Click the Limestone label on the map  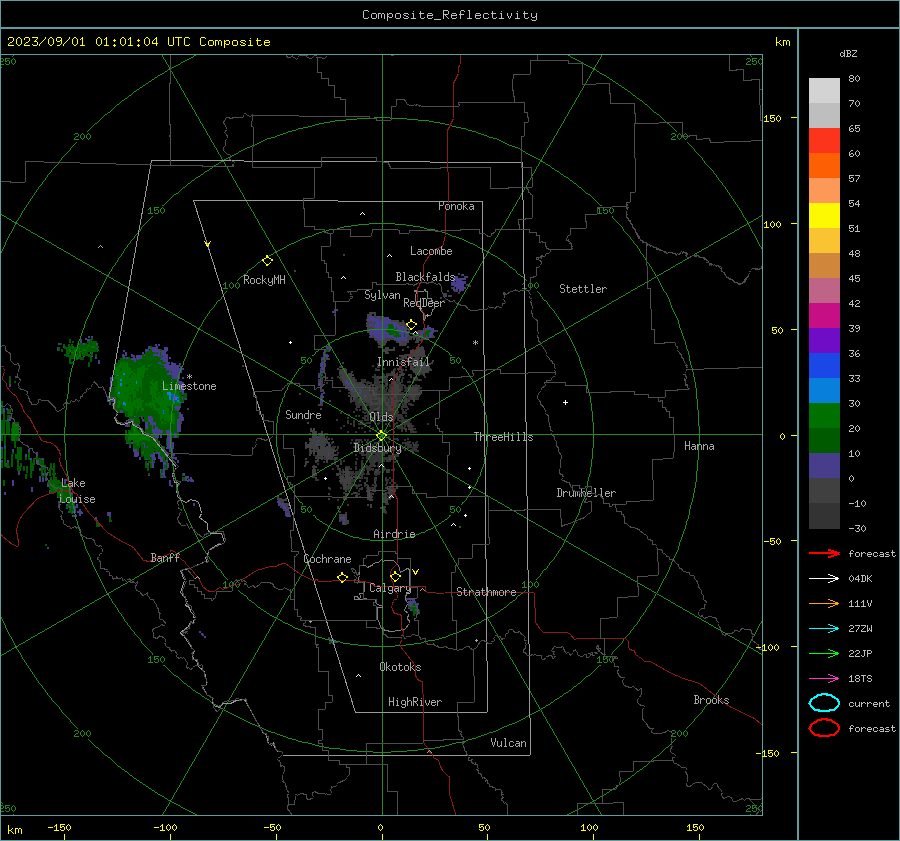pos(189,386)
